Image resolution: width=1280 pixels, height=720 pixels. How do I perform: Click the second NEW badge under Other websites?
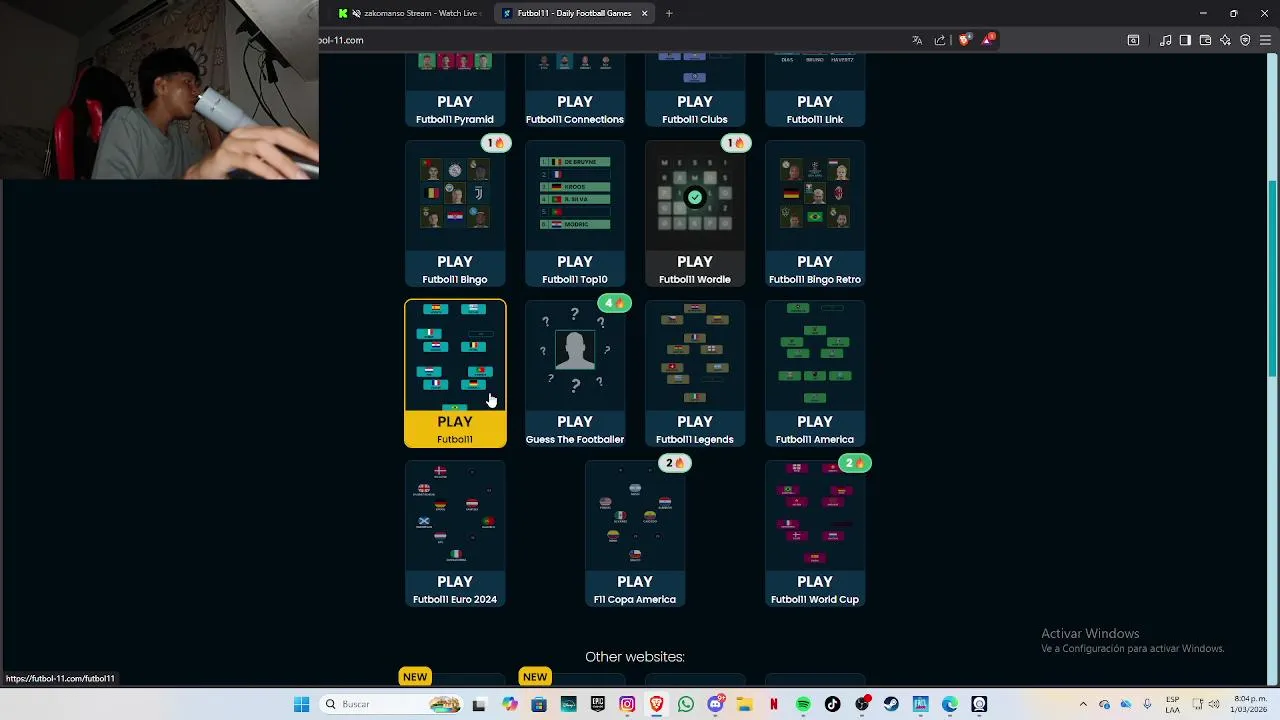535,677
